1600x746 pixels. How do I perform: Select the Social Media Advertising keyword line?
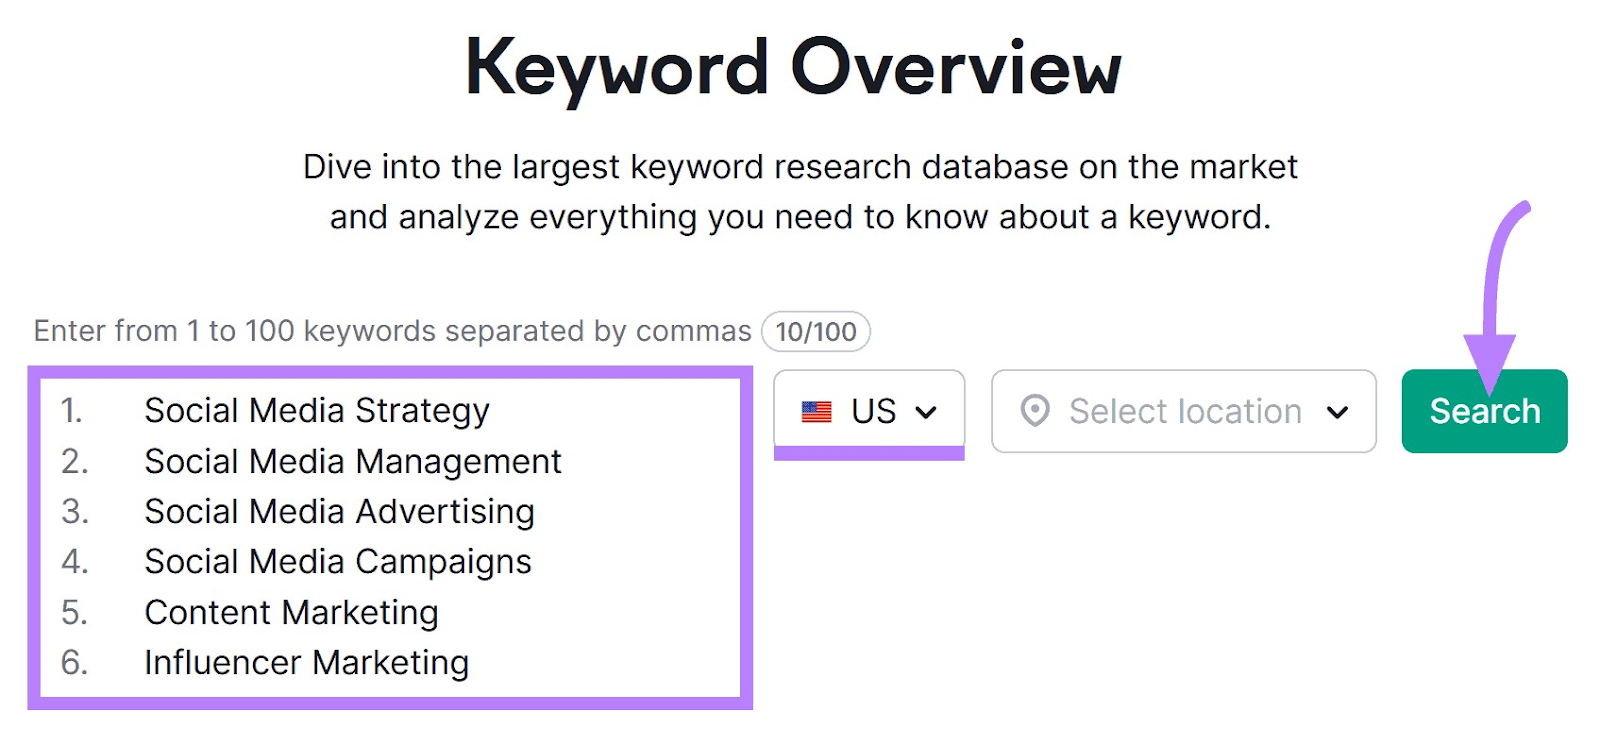point(340,511)
